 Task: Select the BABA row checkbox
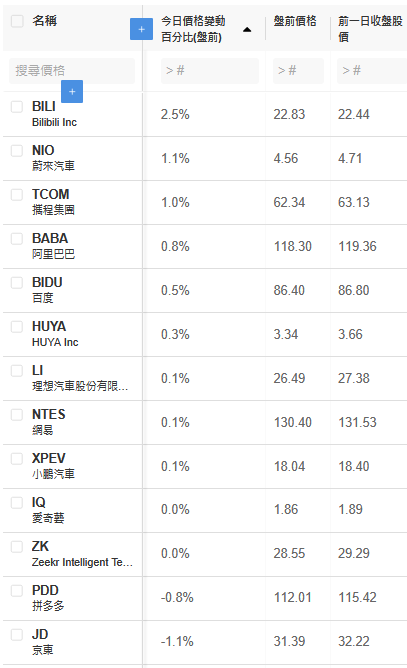point(17,239)
